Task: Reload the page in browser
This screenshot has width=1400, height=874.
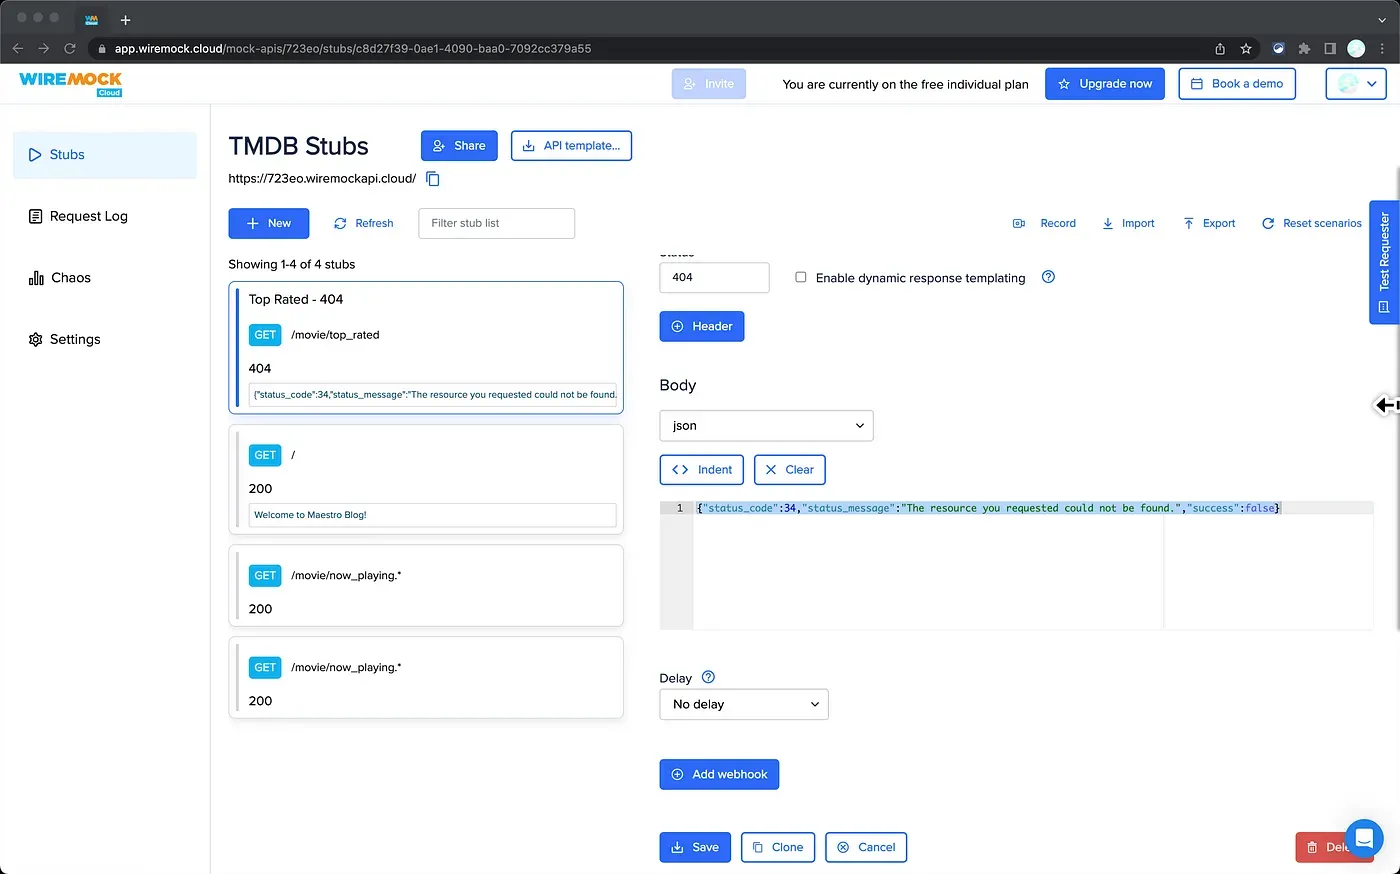Action: [x=70, y=48]
